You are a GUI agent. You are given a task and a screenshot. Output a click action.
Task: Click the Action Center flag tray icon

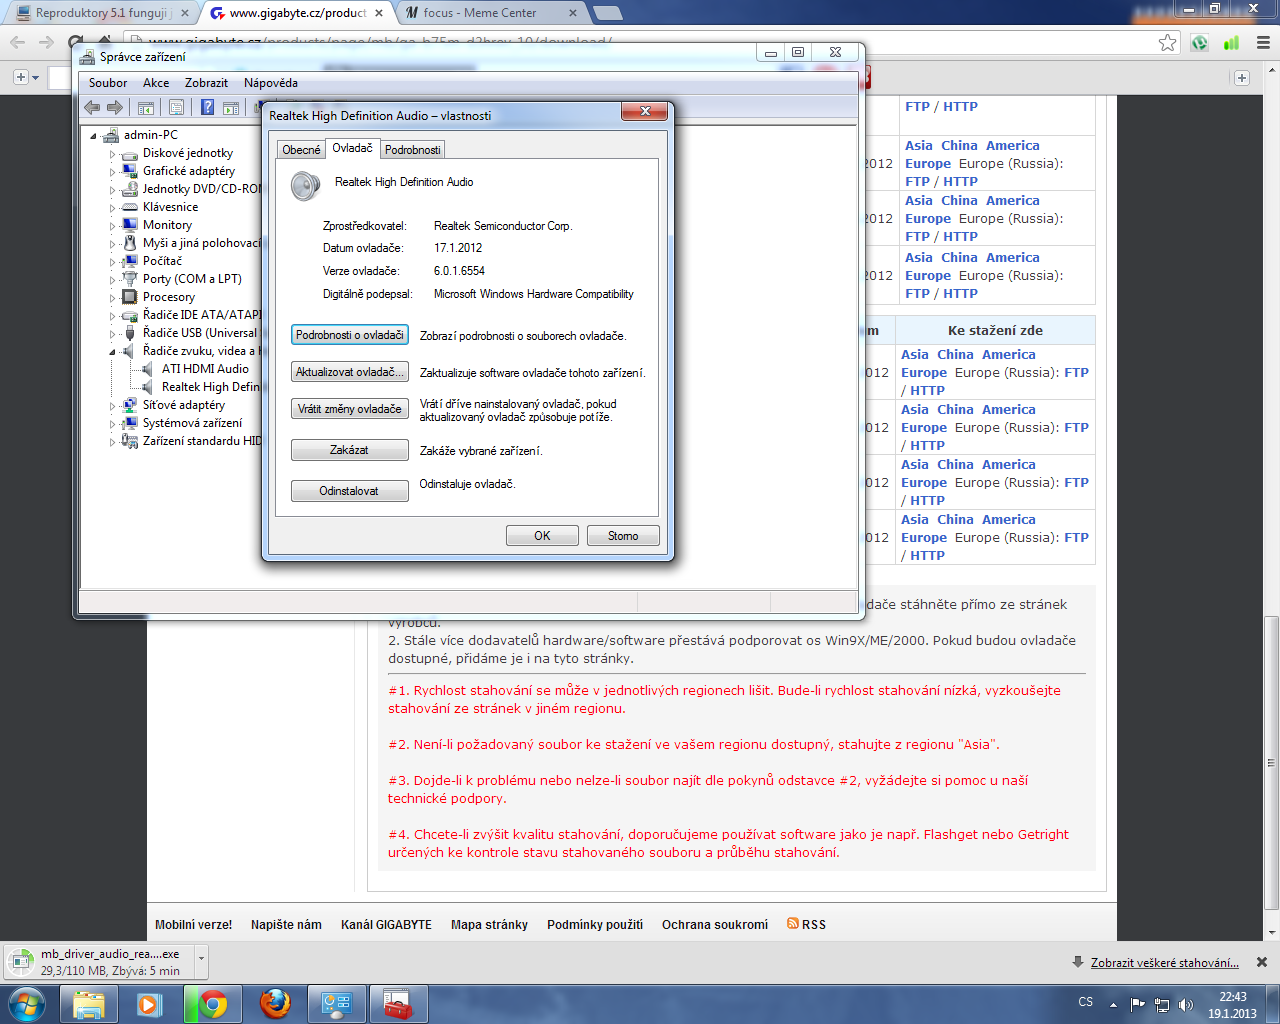(x=1138, y=1004)
